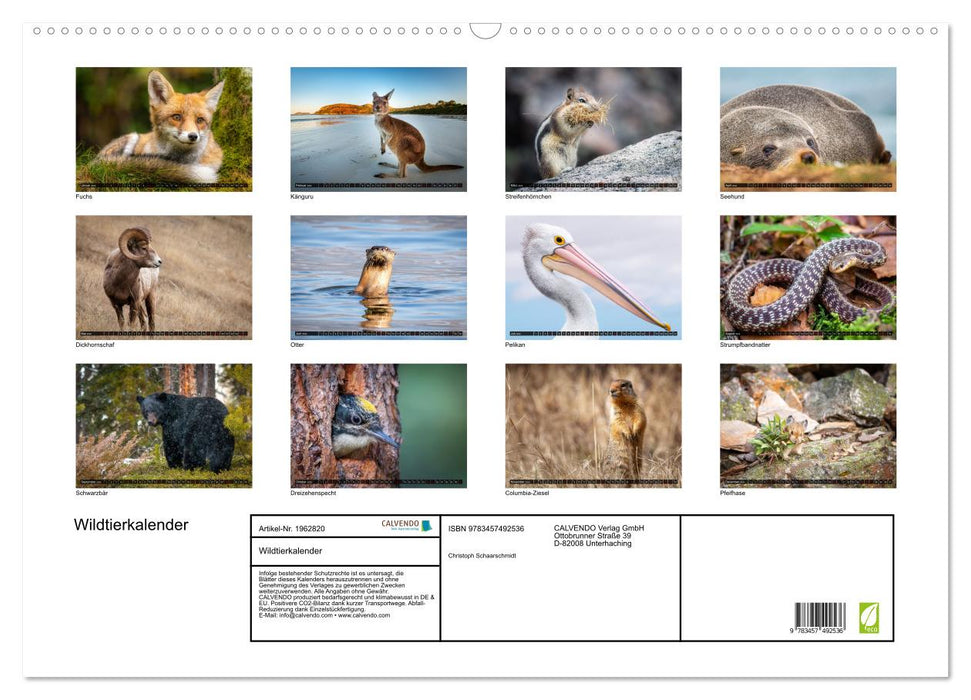The width and height of the screenshot is (971, 700).
Task: Open the Dickhornschaf ram photo
Action: 164,277
